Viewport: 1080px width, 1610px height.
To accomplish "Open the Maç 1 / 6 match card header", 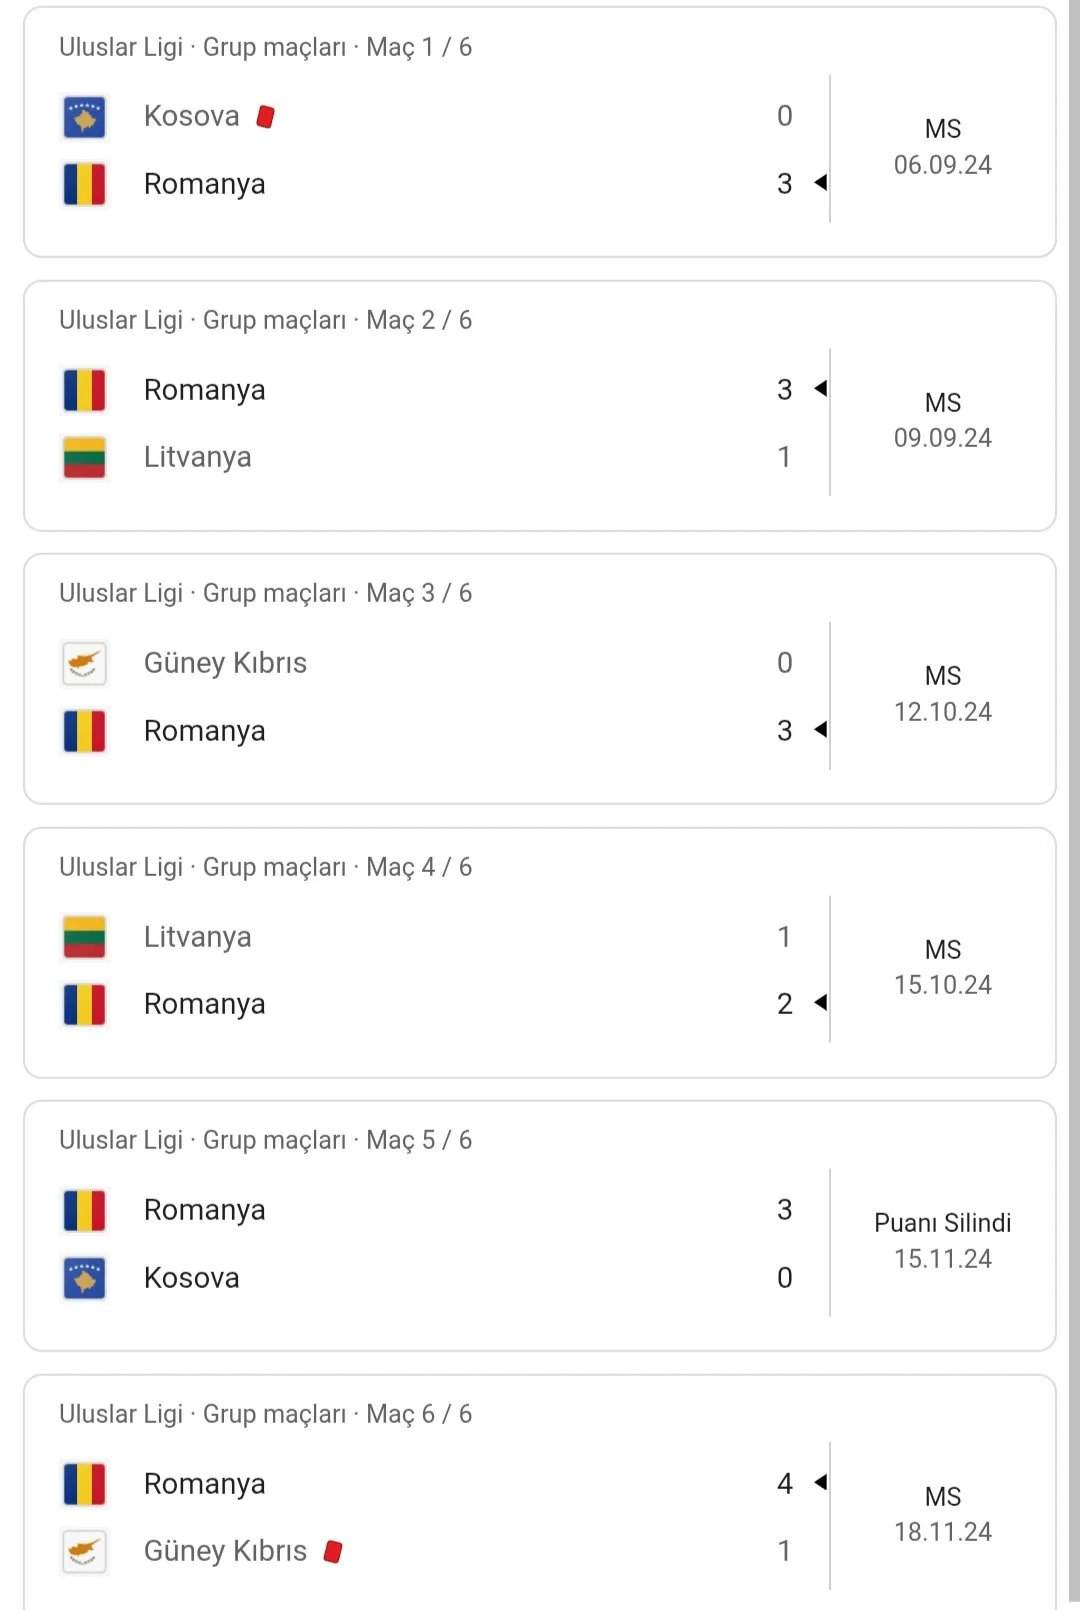I will tap(265, 47).
